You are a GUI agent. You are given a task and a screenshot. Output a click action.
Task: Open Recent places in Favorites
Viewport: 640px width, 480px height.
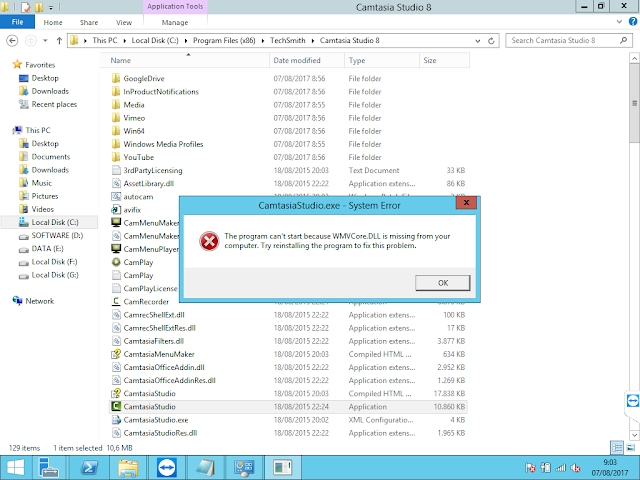(x=54, y=104)
